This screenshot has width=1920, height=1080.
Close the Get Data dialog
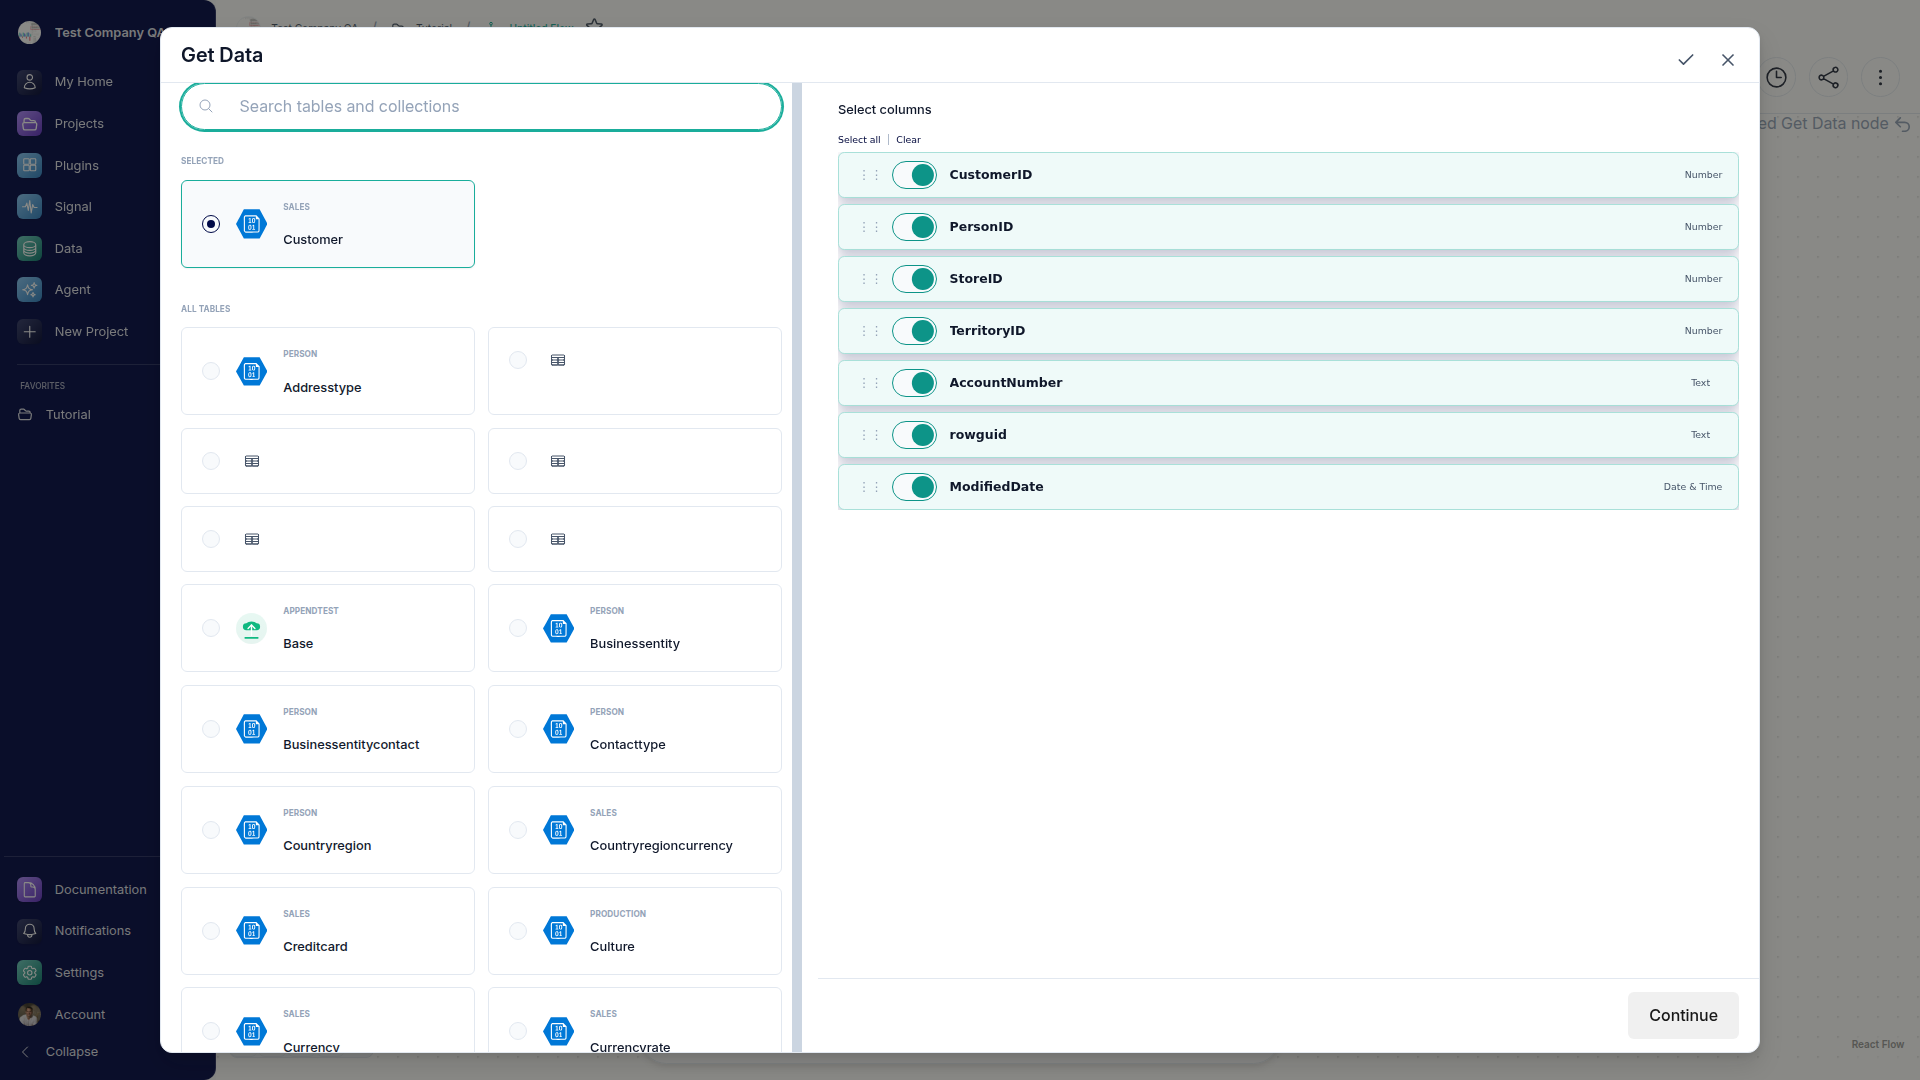[1728, 60]
